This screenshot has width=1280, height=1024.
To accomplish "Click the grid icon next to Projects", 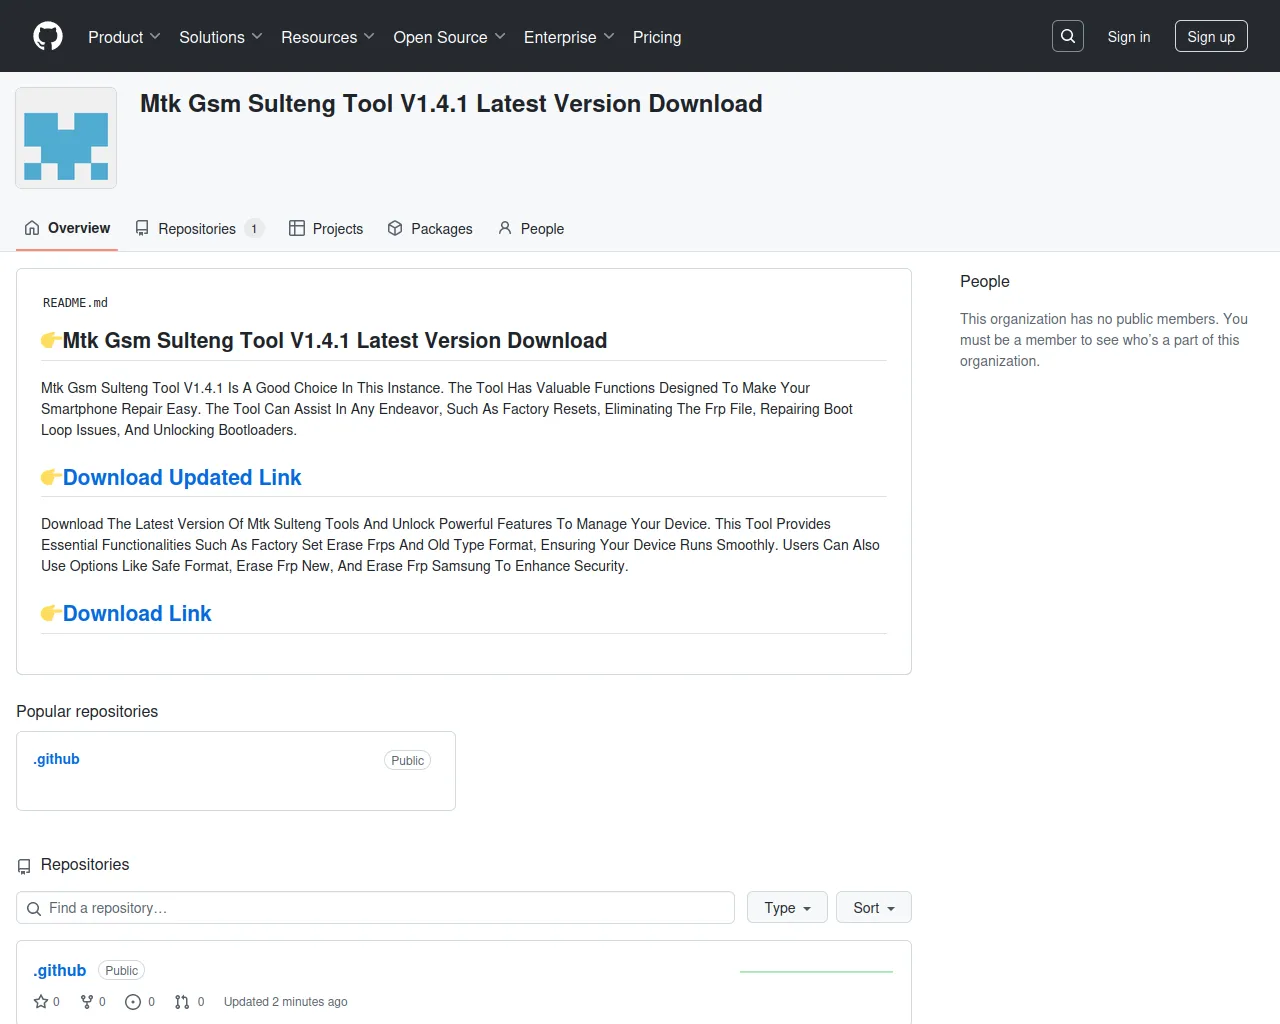I will (297, 228).
